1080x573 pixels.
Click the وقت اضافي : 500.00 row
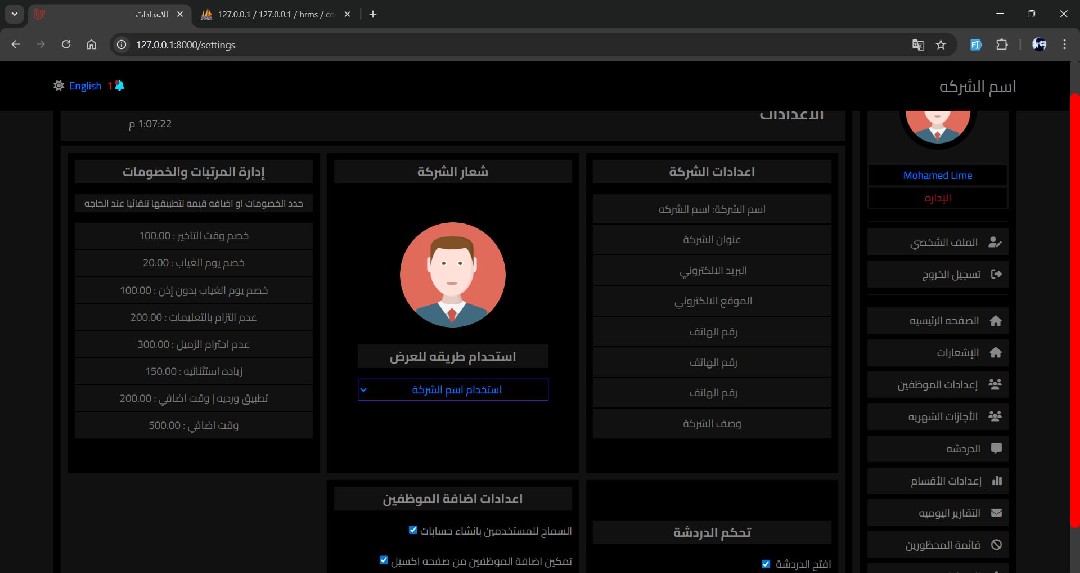(194, 425)
